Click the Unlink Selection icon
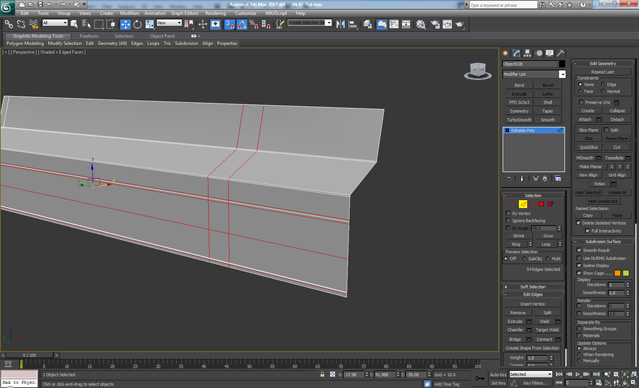 (21, 24)
